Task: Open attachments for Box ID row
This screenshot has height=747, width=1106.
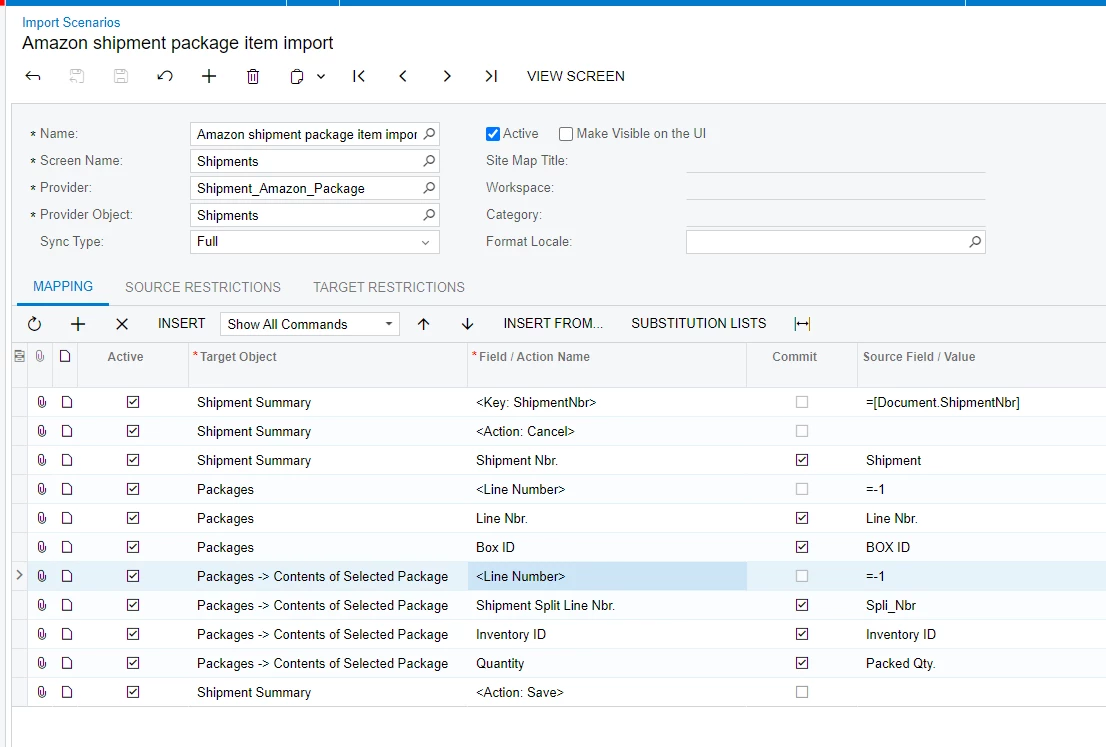Action: pos(42,547)
